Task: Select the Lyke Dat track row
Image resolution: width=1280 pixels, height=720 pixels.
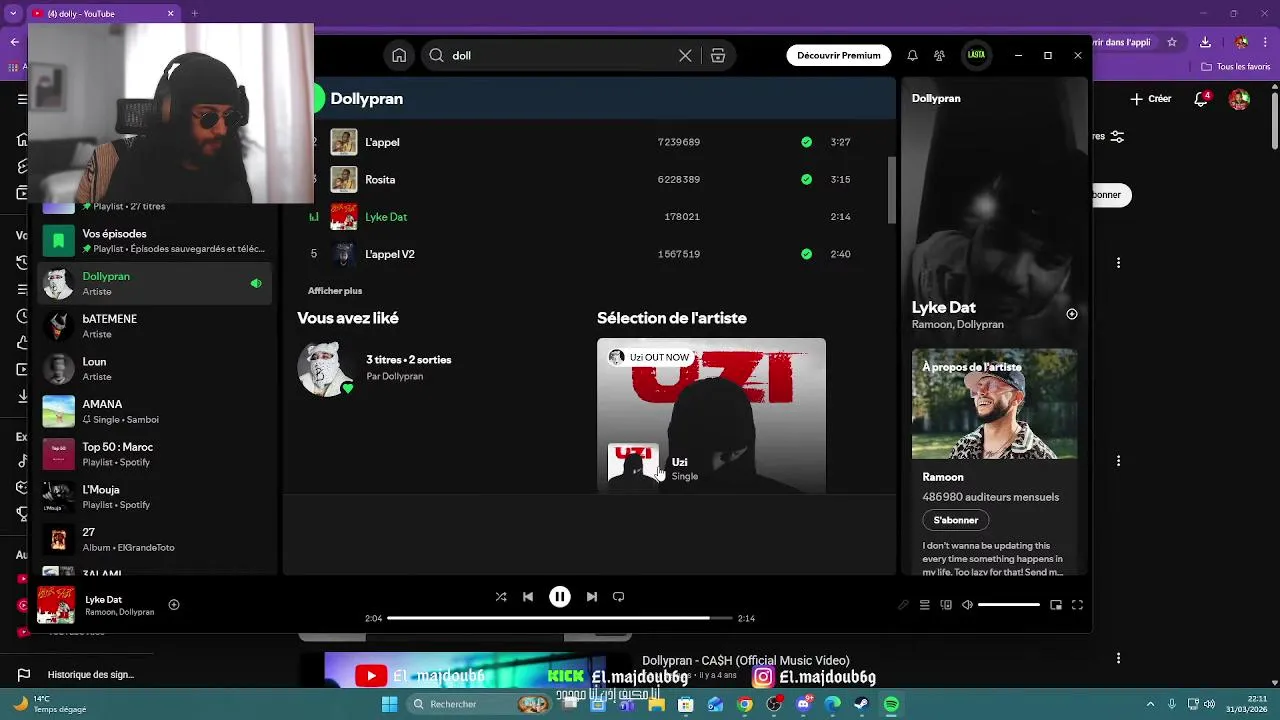Action: click(590, 217)
